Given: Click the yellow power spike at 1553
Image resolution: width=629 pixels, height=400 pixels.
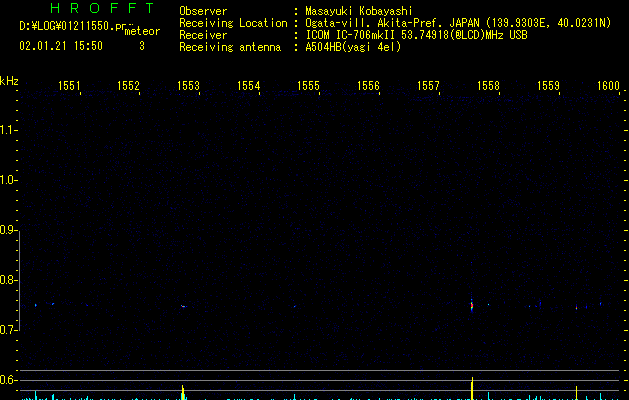Looking at the screenshot, I should click(183, 392).
